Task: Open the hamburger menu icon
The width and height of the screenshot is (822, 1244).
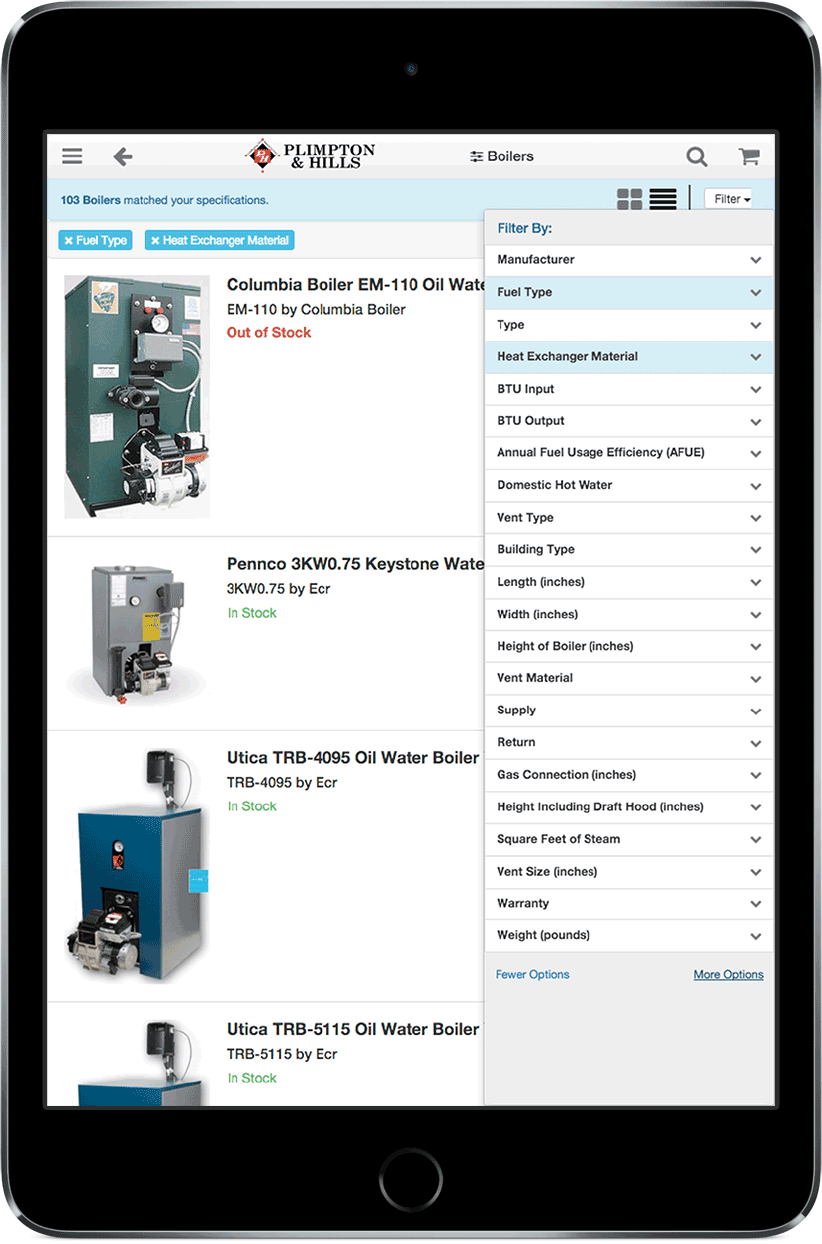Action: point(72,156)
